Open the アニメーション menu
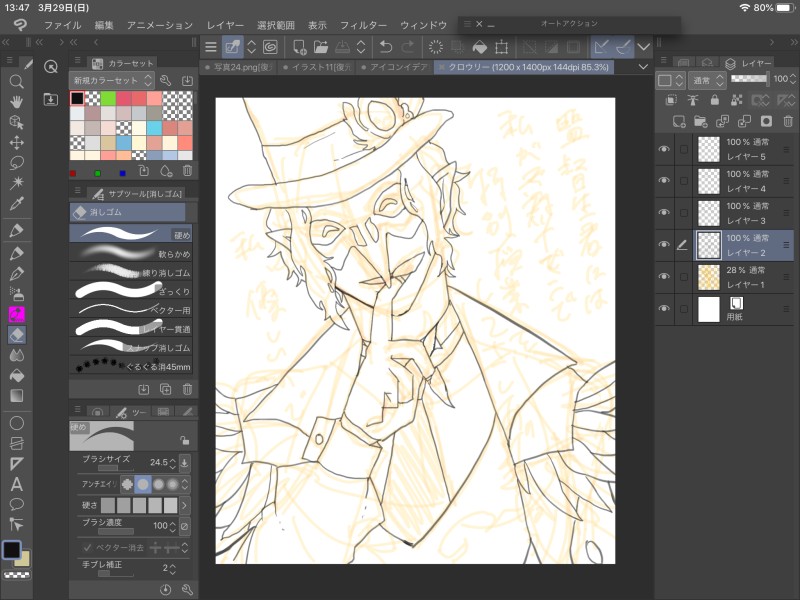The width and height of the screenshot is (800, 600). click(x=160, y=25)
